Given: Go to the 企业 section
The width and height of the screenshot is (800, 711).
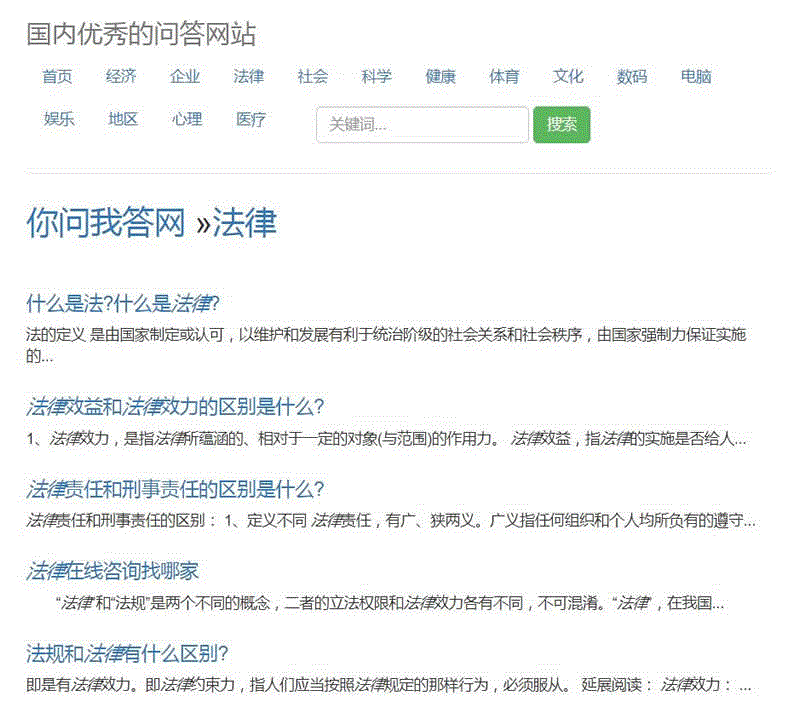Looking at the screenshot, I should 185,77.
